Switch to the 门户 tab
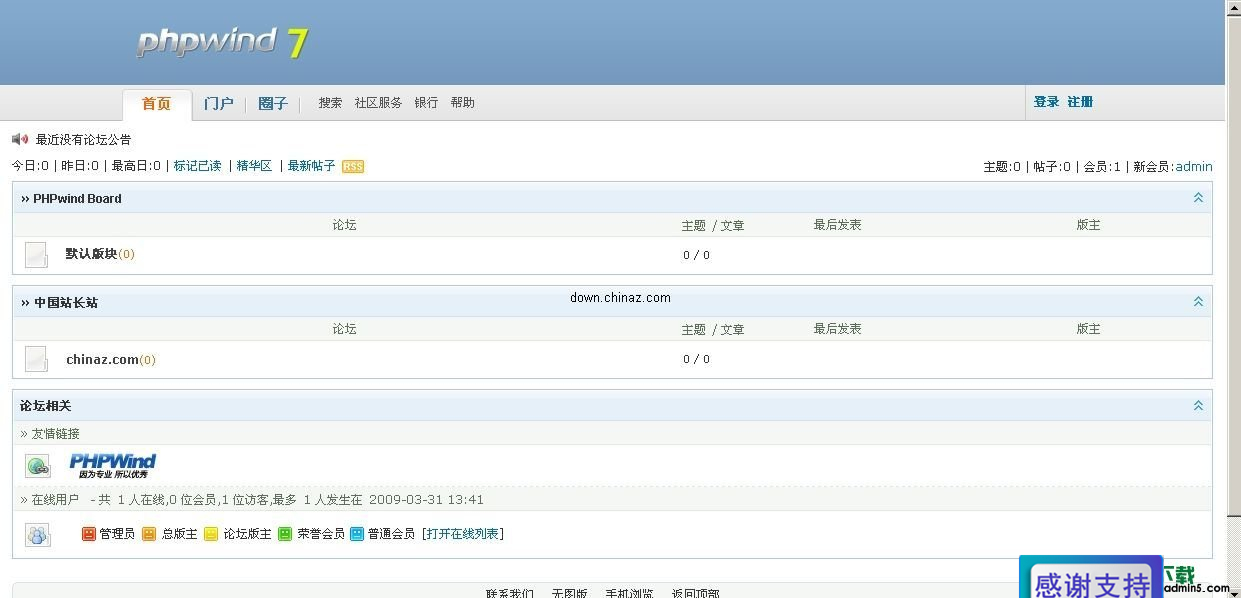The height and width of the screenshot is (598, 1241). click(218, 104)
